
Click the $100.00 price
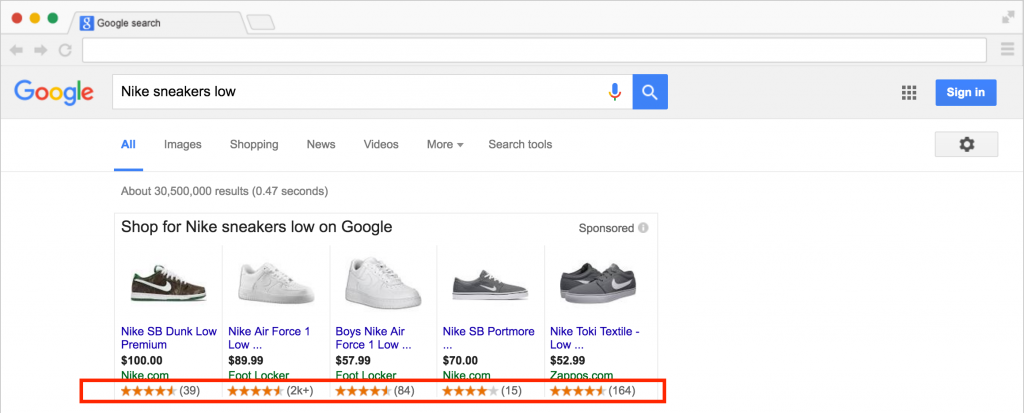pyautogui.click(x=142, y=360)
